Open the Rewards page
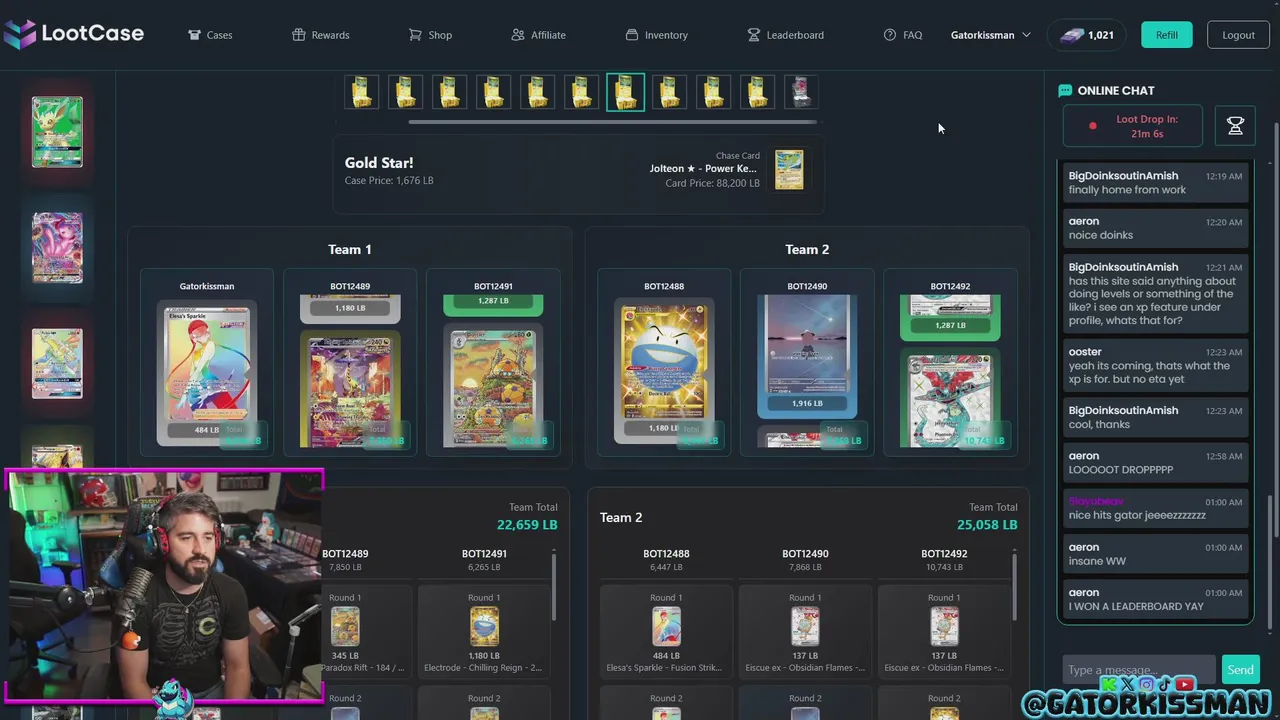 [320, 35]
